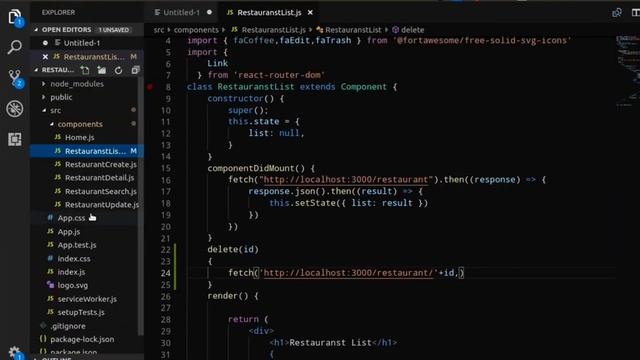
Task: Open the App.test.js file
Action: [x=77, y=245]
